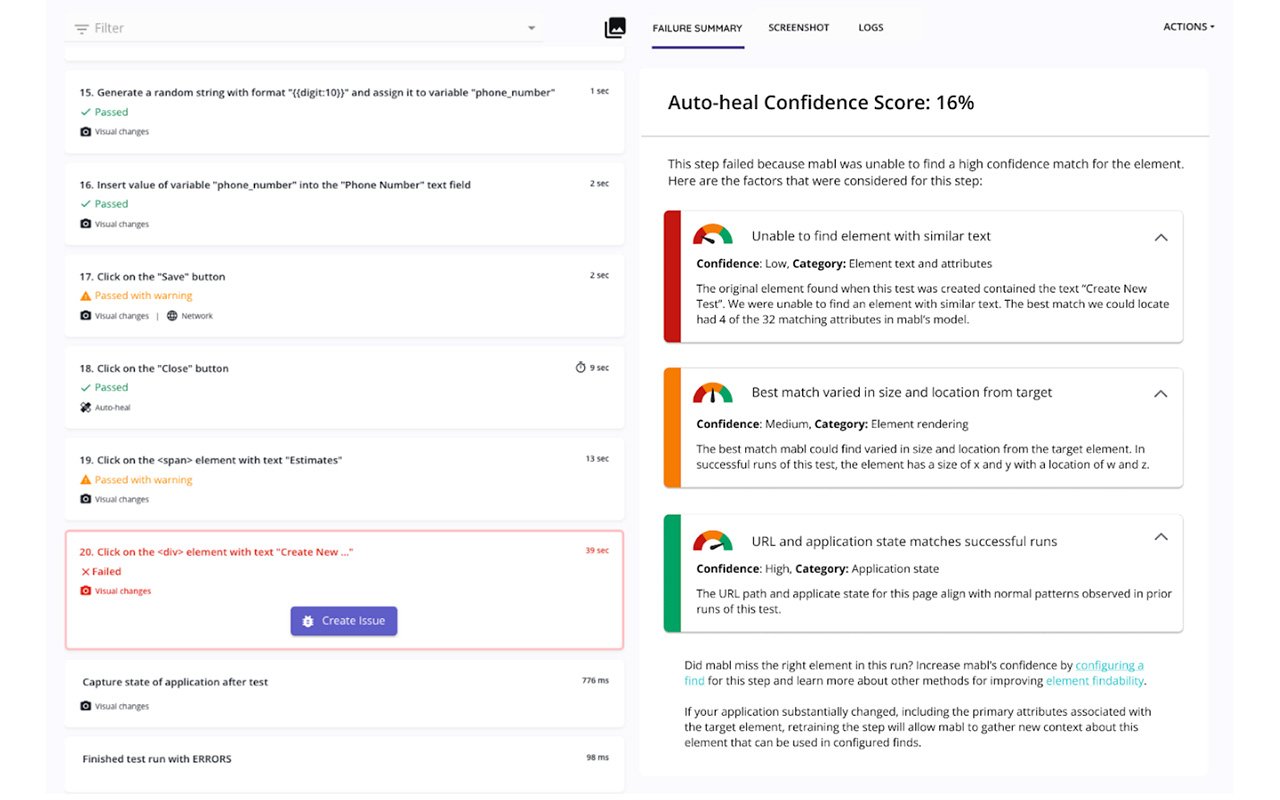Click the warning triangle icon on step 19
The image size is (1280, 800).
(x=85, y=480)
